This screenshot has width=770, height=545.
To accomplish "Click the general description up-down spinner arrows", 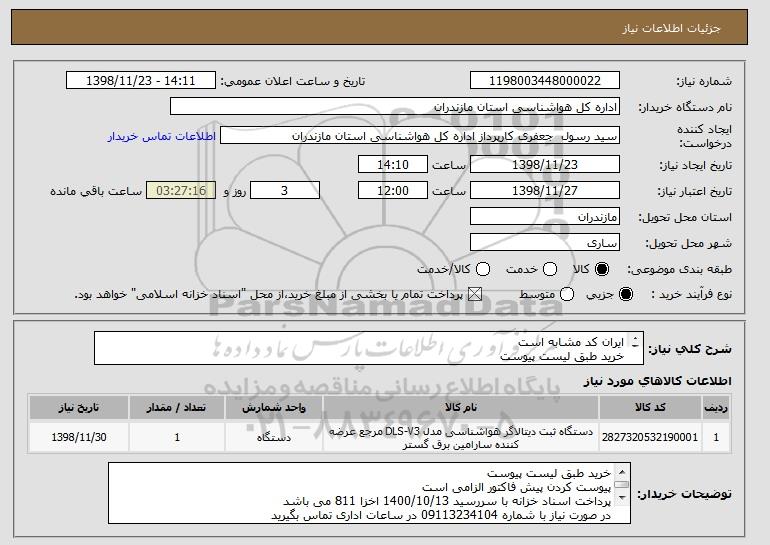I will (635, 342).
